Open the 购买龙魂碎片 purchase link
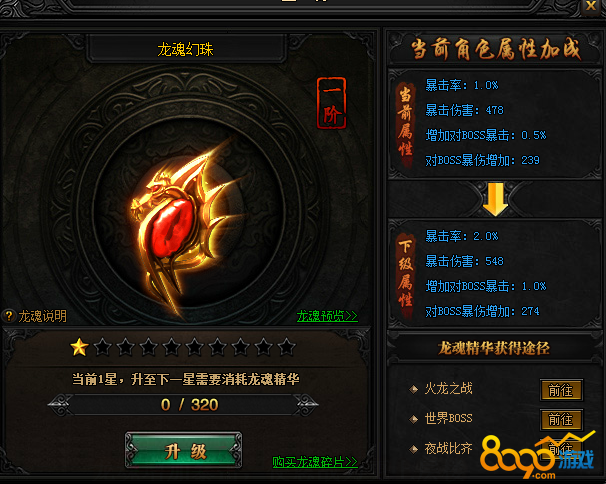This screenshot has width=606, height=484. click(x=315, y=462)
